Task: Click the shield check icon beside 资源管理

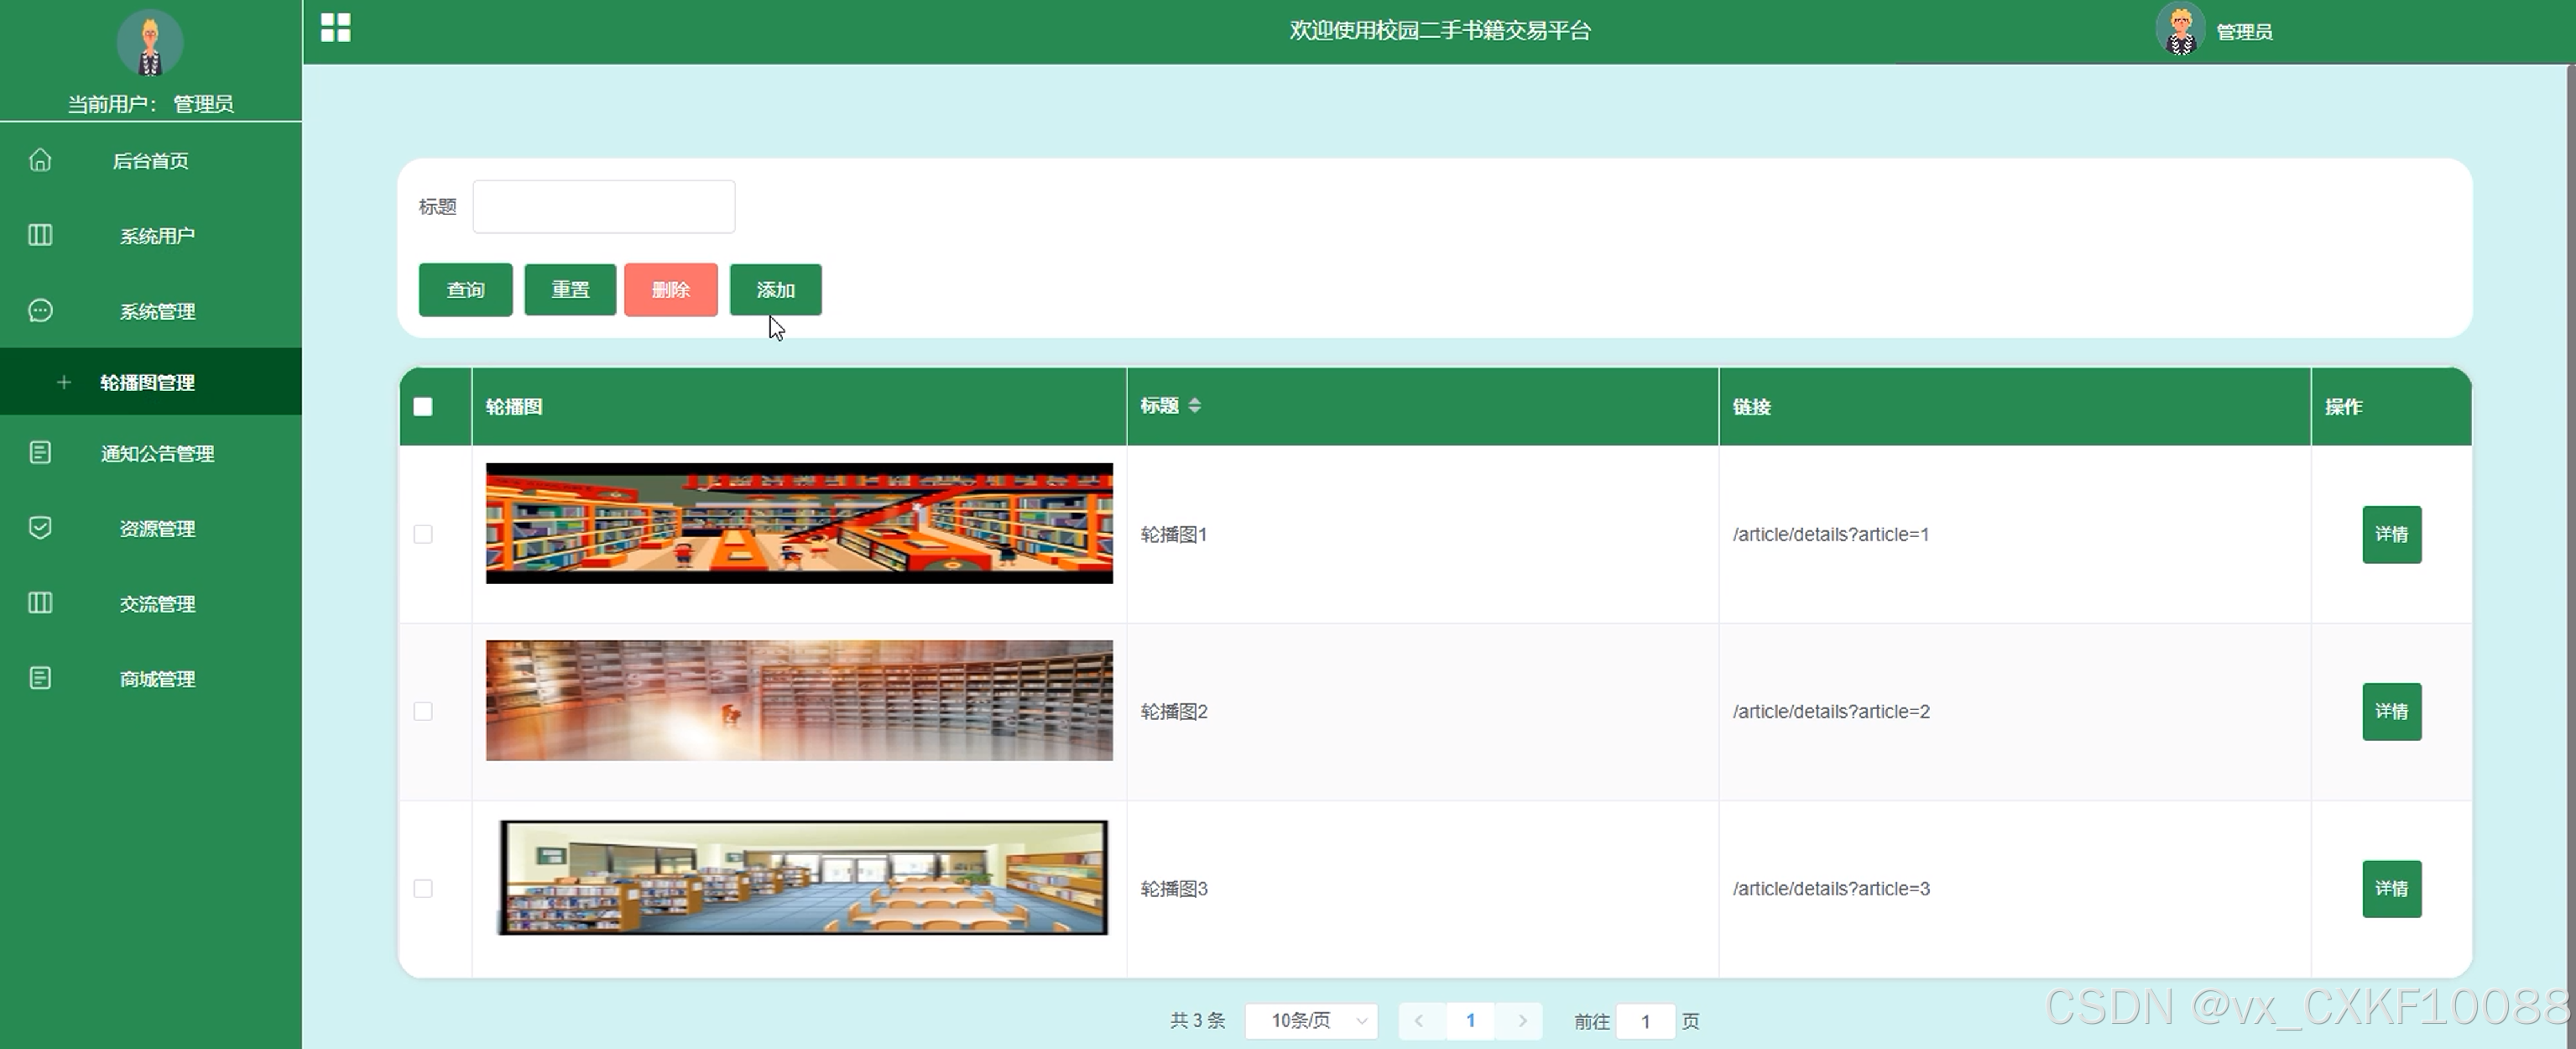Action: (x=40, y=528)
